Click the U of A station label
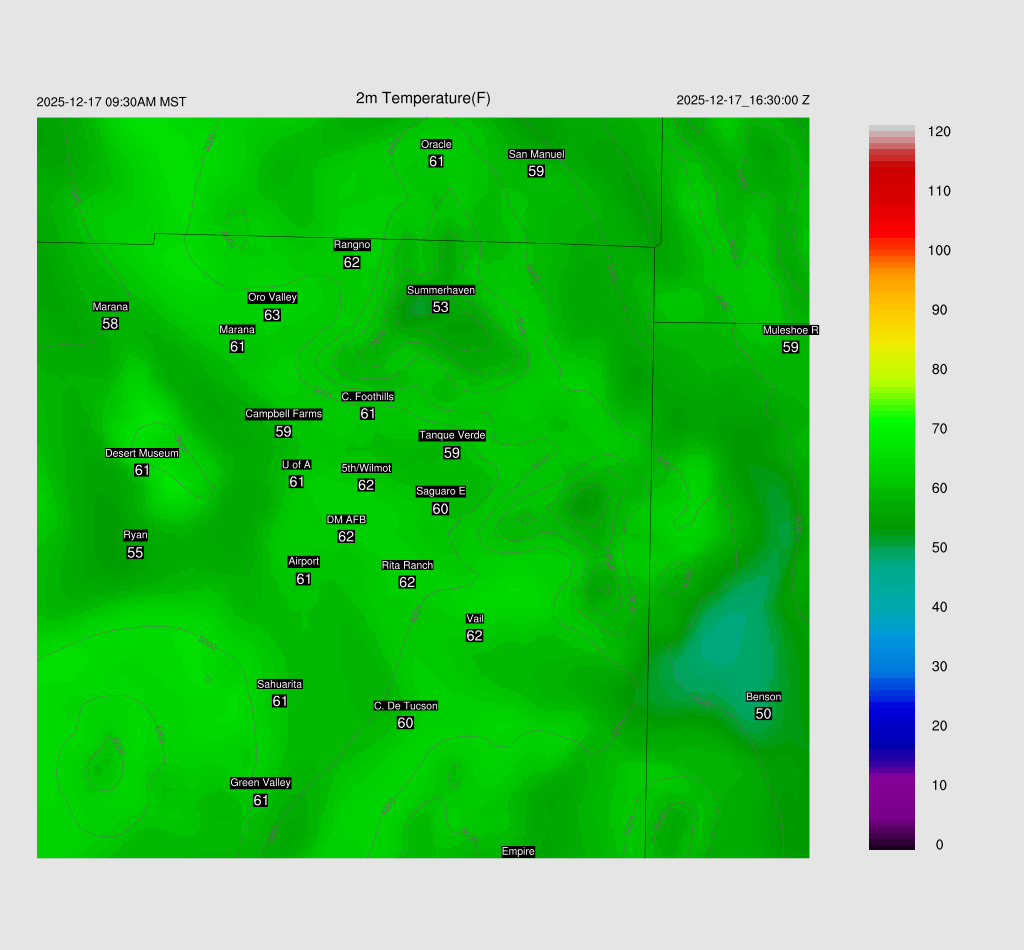 [x=296, y=464]
